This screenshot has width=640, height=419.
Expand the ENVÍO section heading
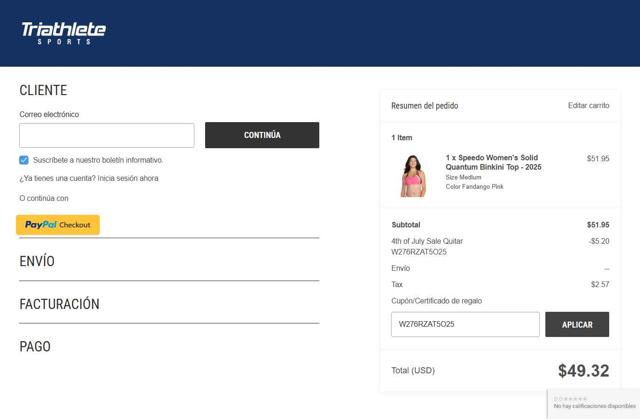coord(37,261)
